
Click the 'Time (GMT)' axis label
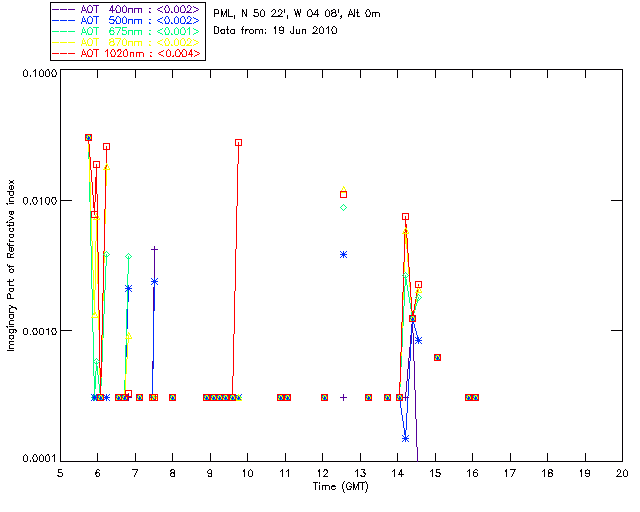341,487
